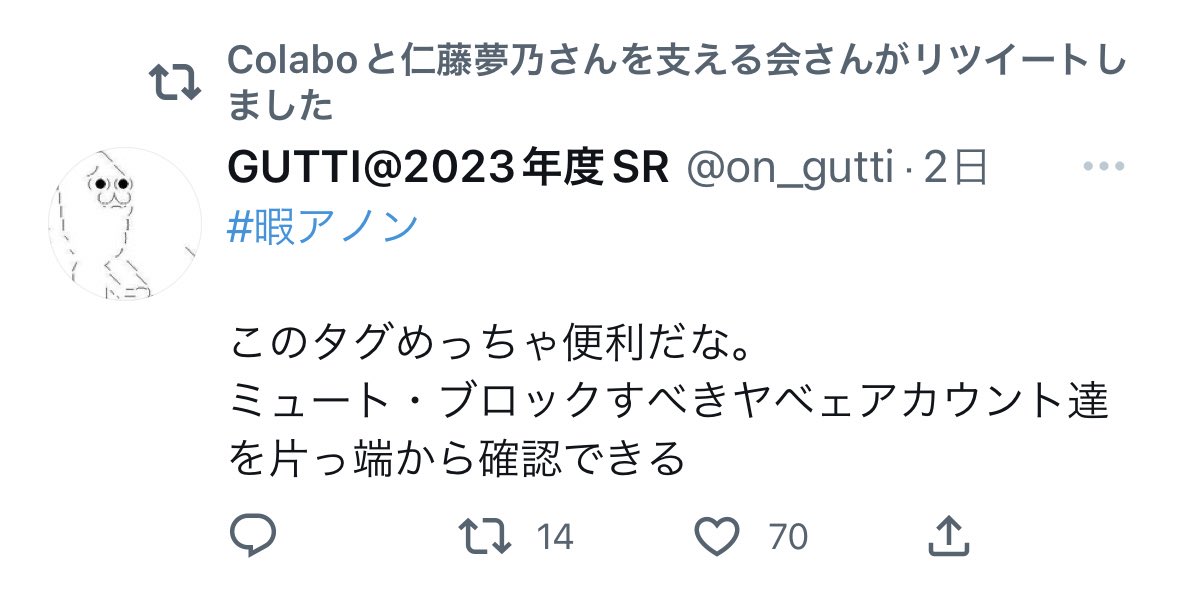Click the ミュート・ブロックすべき tweet line
The height and width of the screenshot is (598, 1178).
coord(668,400)
